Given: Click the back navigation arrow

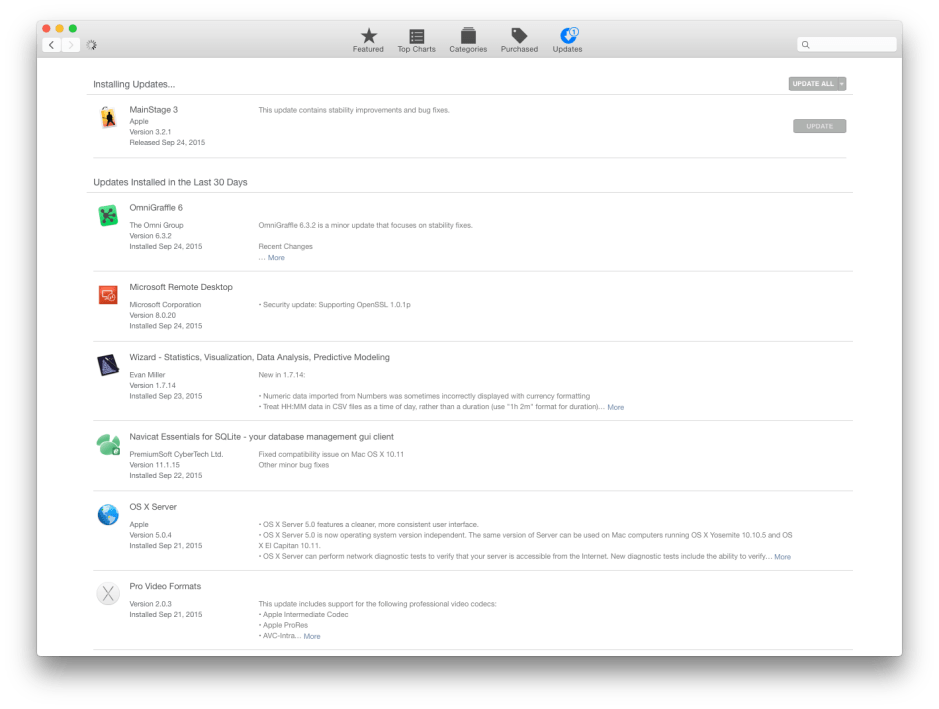Looking at the screenshot, I should tap(50, 44).
